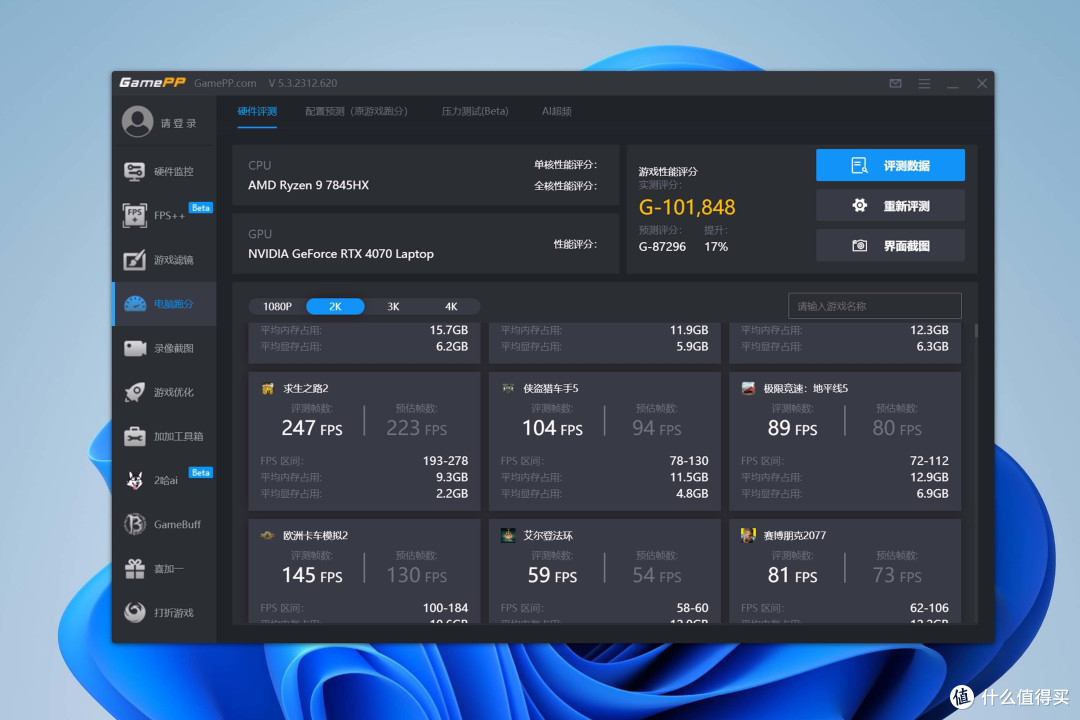Click the 145 FPS value for 欧洲卡车模拟2
Viewport: 1080px width, 720px height.
312,575
